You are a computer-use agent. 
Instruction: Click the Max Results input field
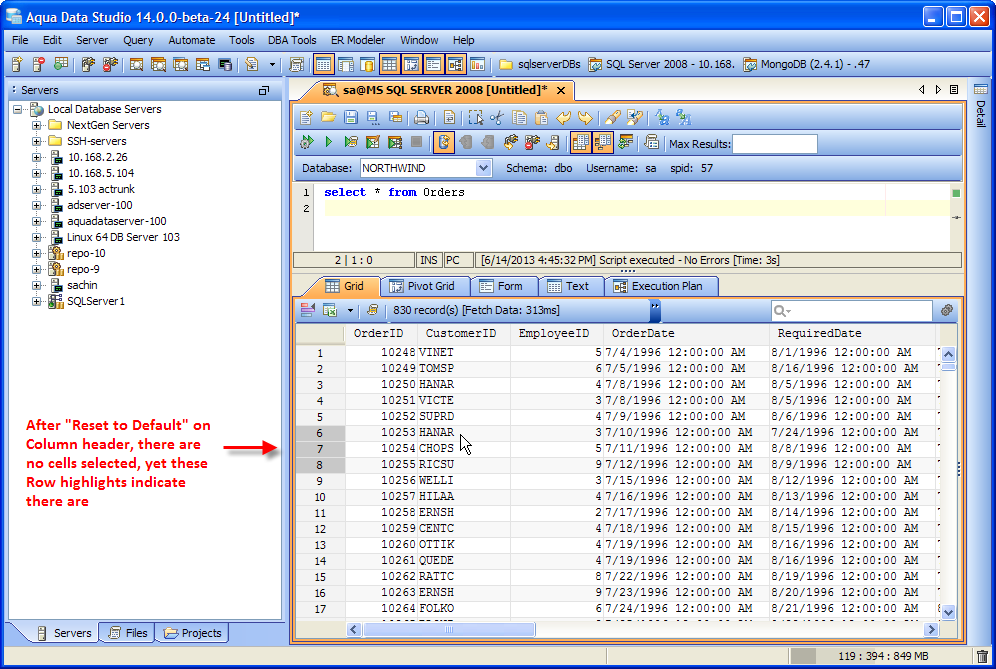775,144
